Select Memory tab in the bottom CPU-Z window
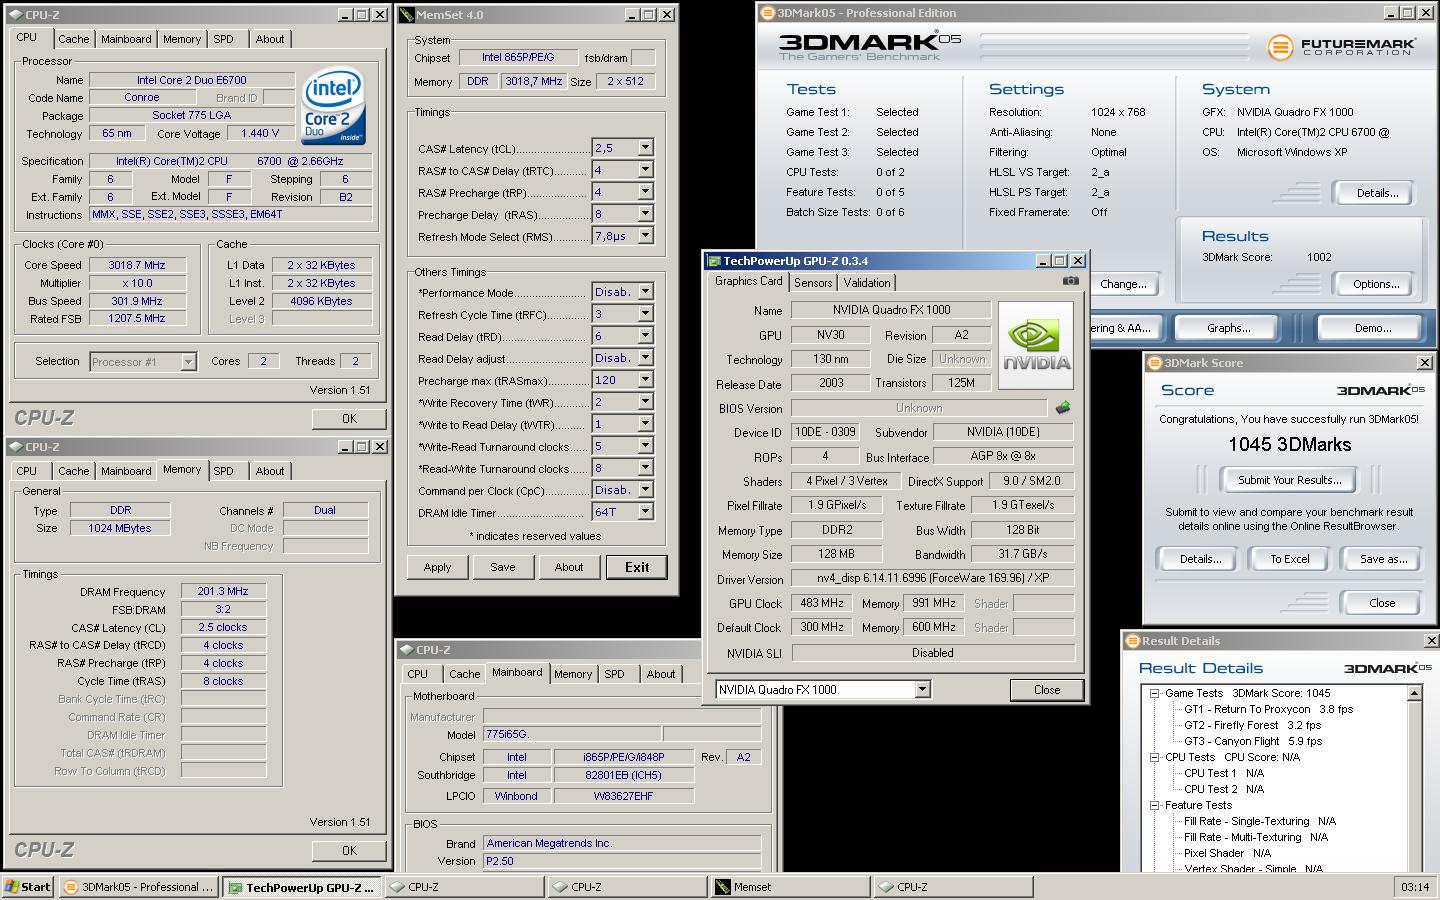1440x900 pixels. [x=573, y=674]
